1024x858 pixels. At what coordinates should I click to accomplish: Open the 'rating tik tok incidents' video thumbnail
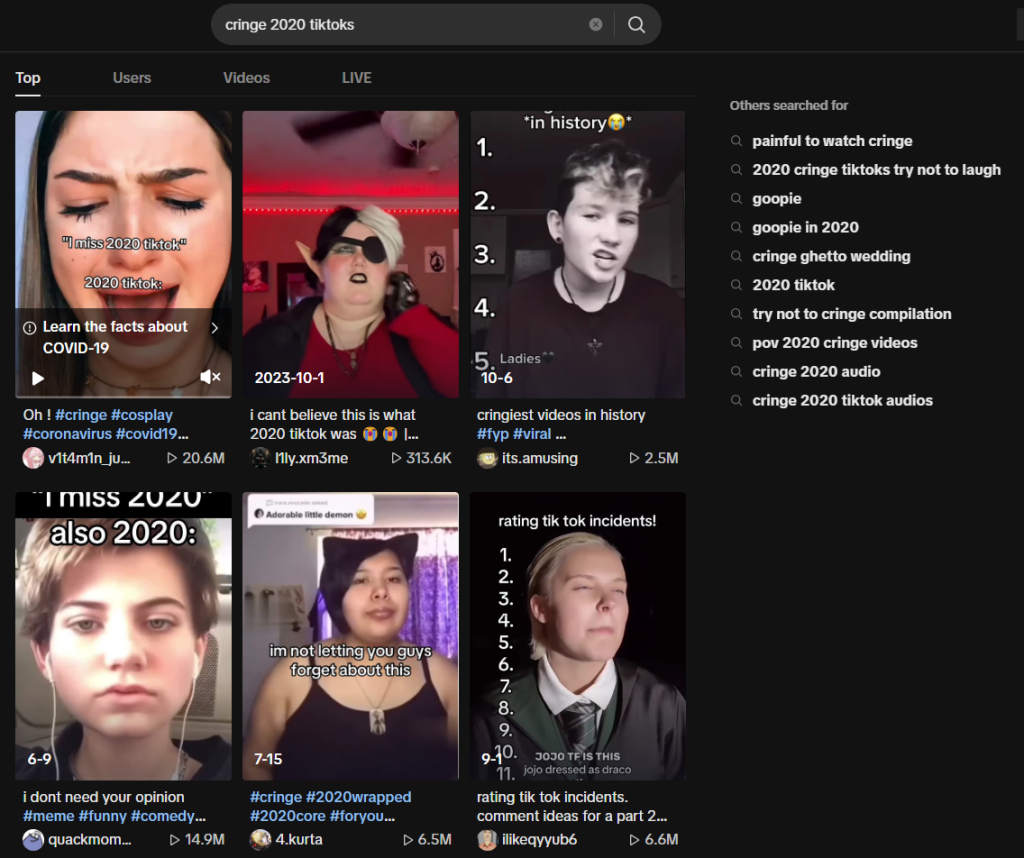pos(578,636)
